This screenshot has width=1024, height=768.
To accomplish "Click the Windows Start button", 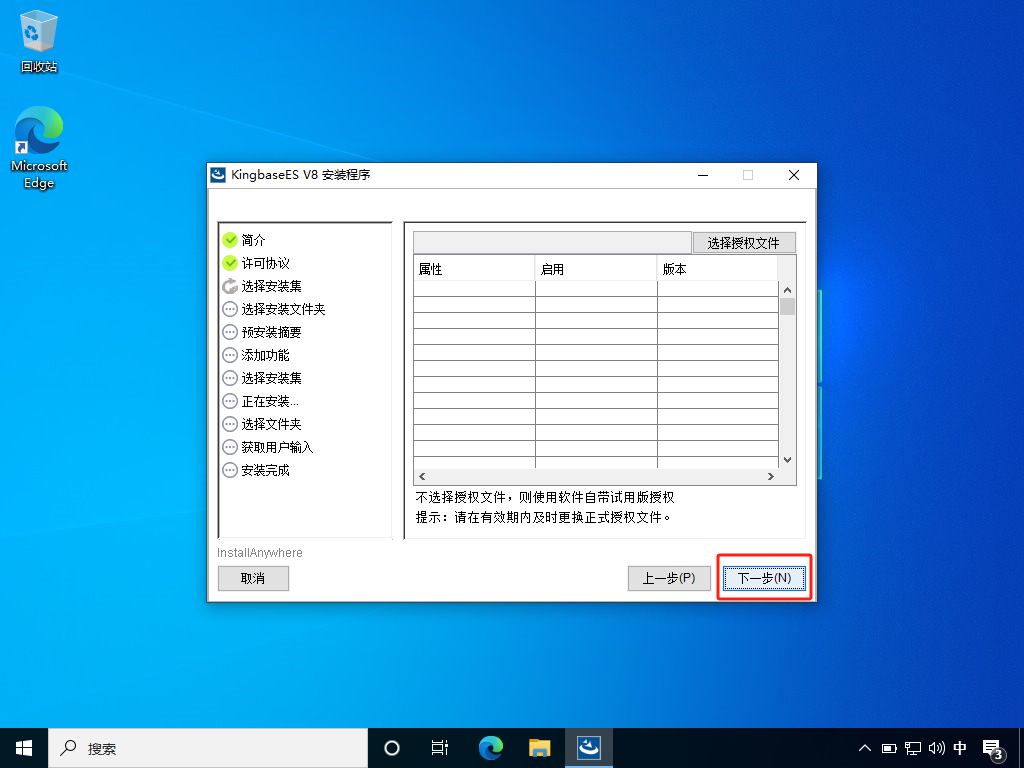I will coord(24,748).
